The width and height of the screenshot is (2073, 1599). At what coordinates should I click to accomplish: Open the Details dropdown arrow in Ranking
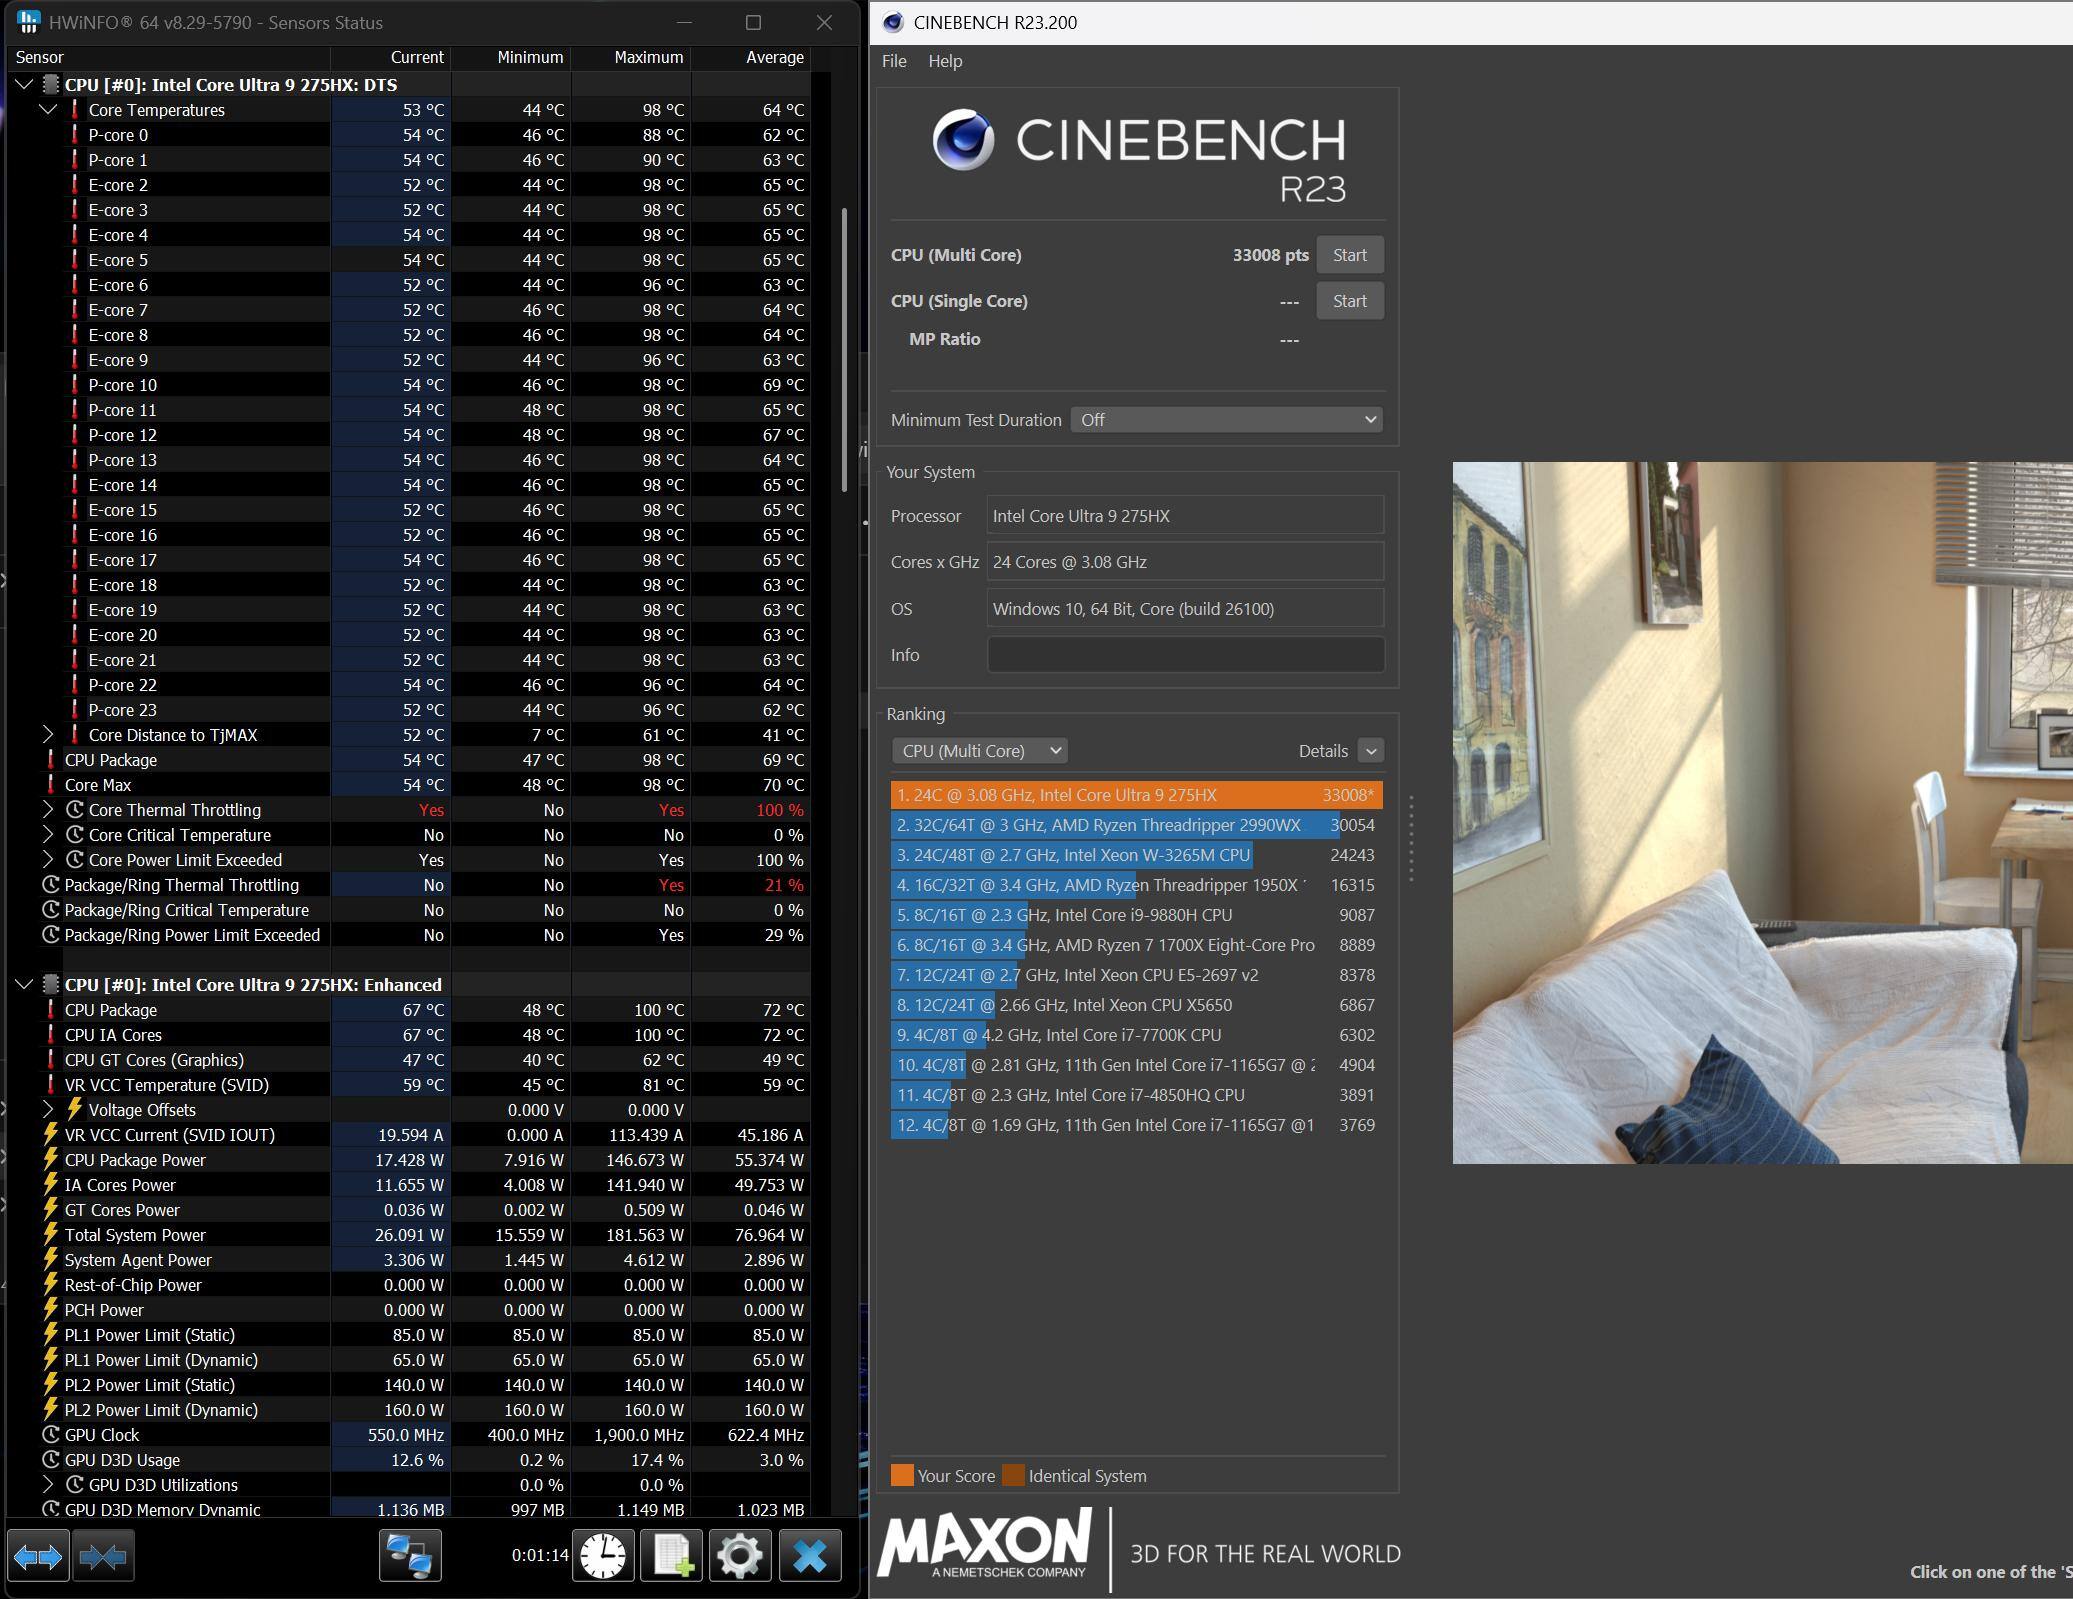tap(1371, 751)
